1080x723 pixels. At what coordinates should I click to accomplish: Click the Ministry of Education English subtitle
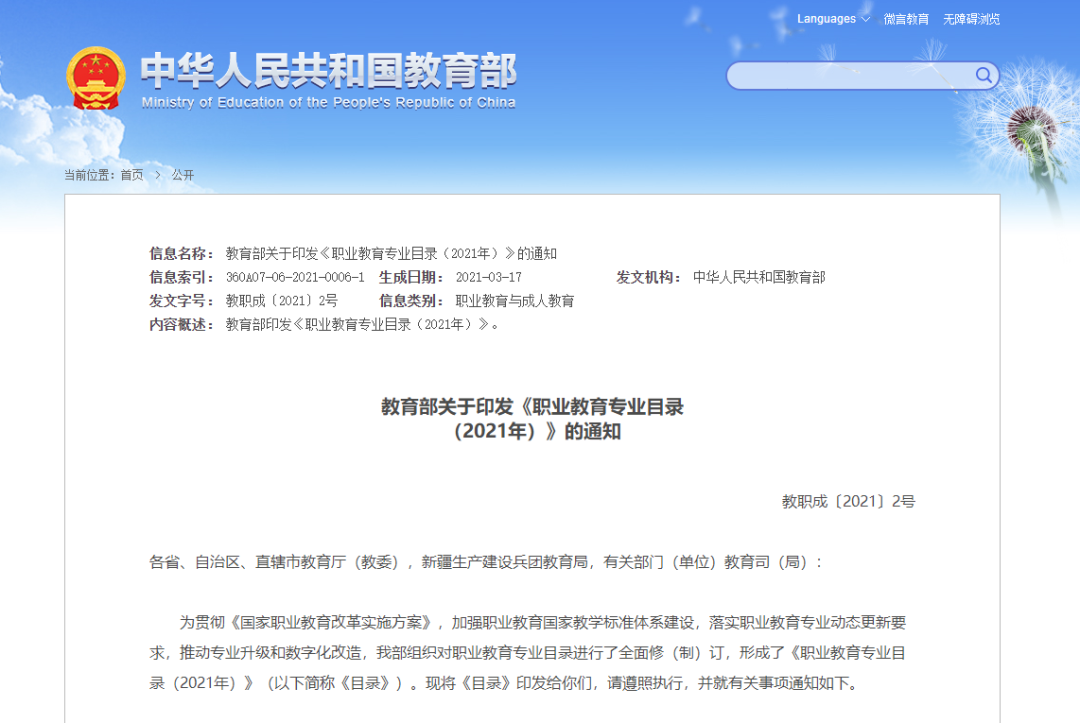(329, 103)
